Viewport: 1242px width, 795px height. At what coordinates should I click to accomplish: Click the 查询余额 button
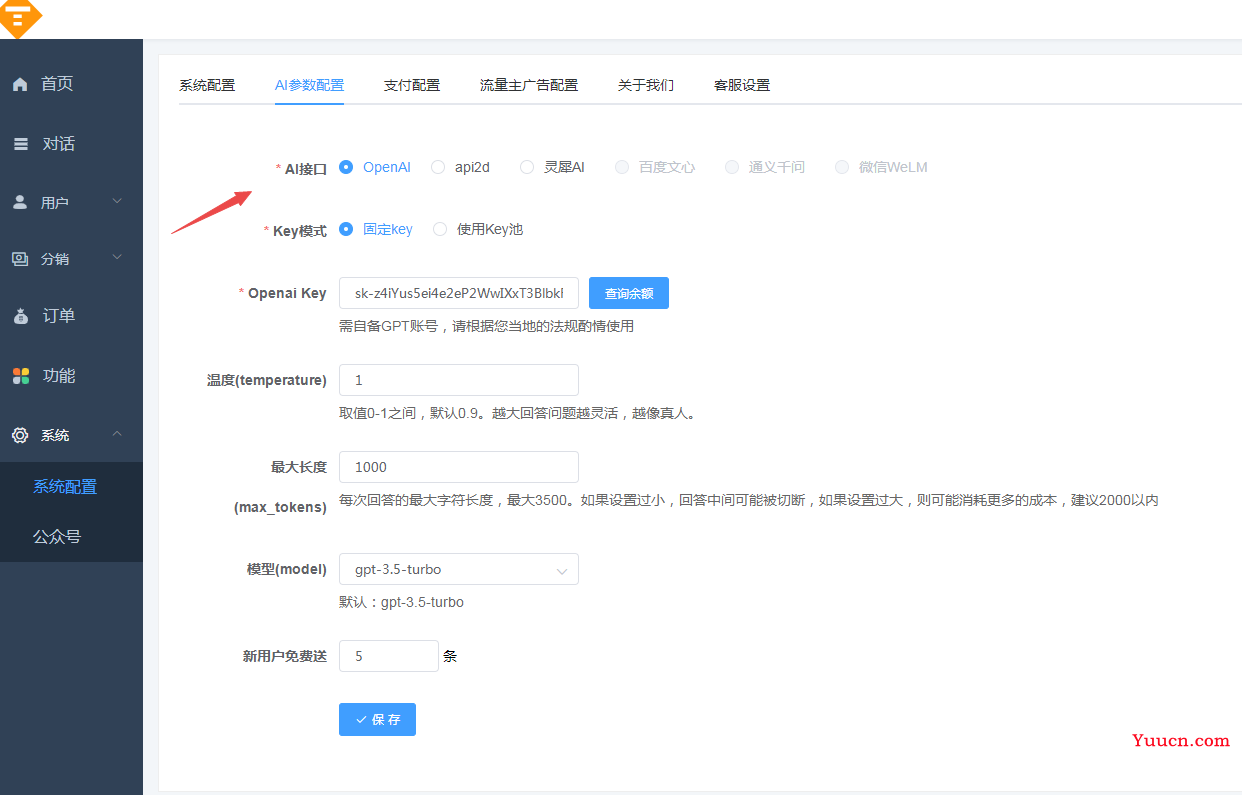pos(629,293)
